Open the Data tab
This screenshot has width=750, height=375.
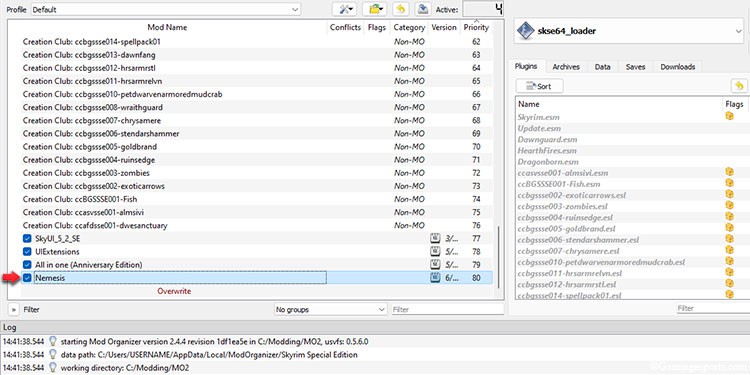tap(602, 67)
